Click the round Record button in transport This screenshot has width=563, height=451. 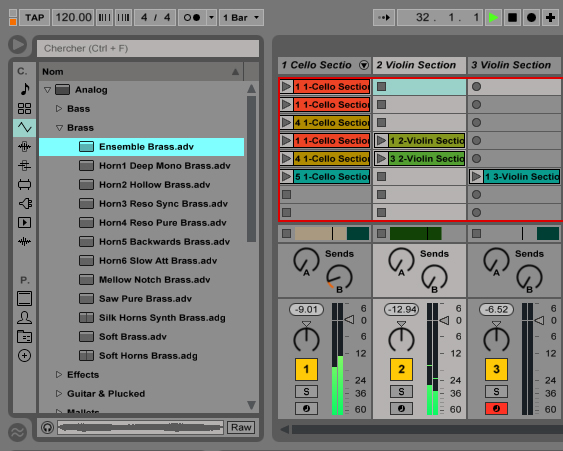click(x=531, y=18)
